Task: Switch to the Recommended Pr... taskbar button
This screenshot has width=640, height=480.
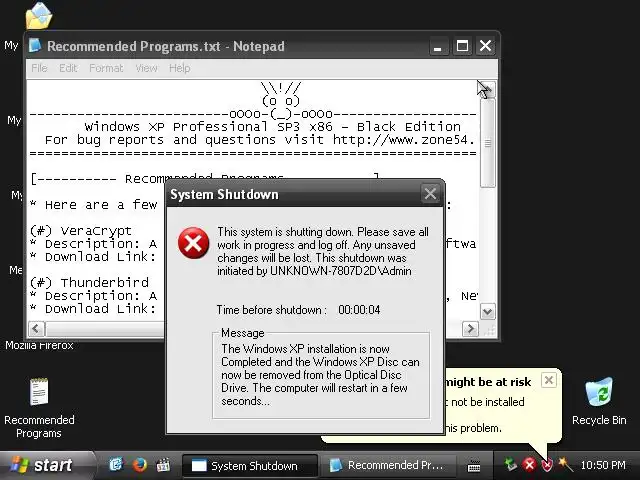Action: pyautogui.click(x=389, y=466)
